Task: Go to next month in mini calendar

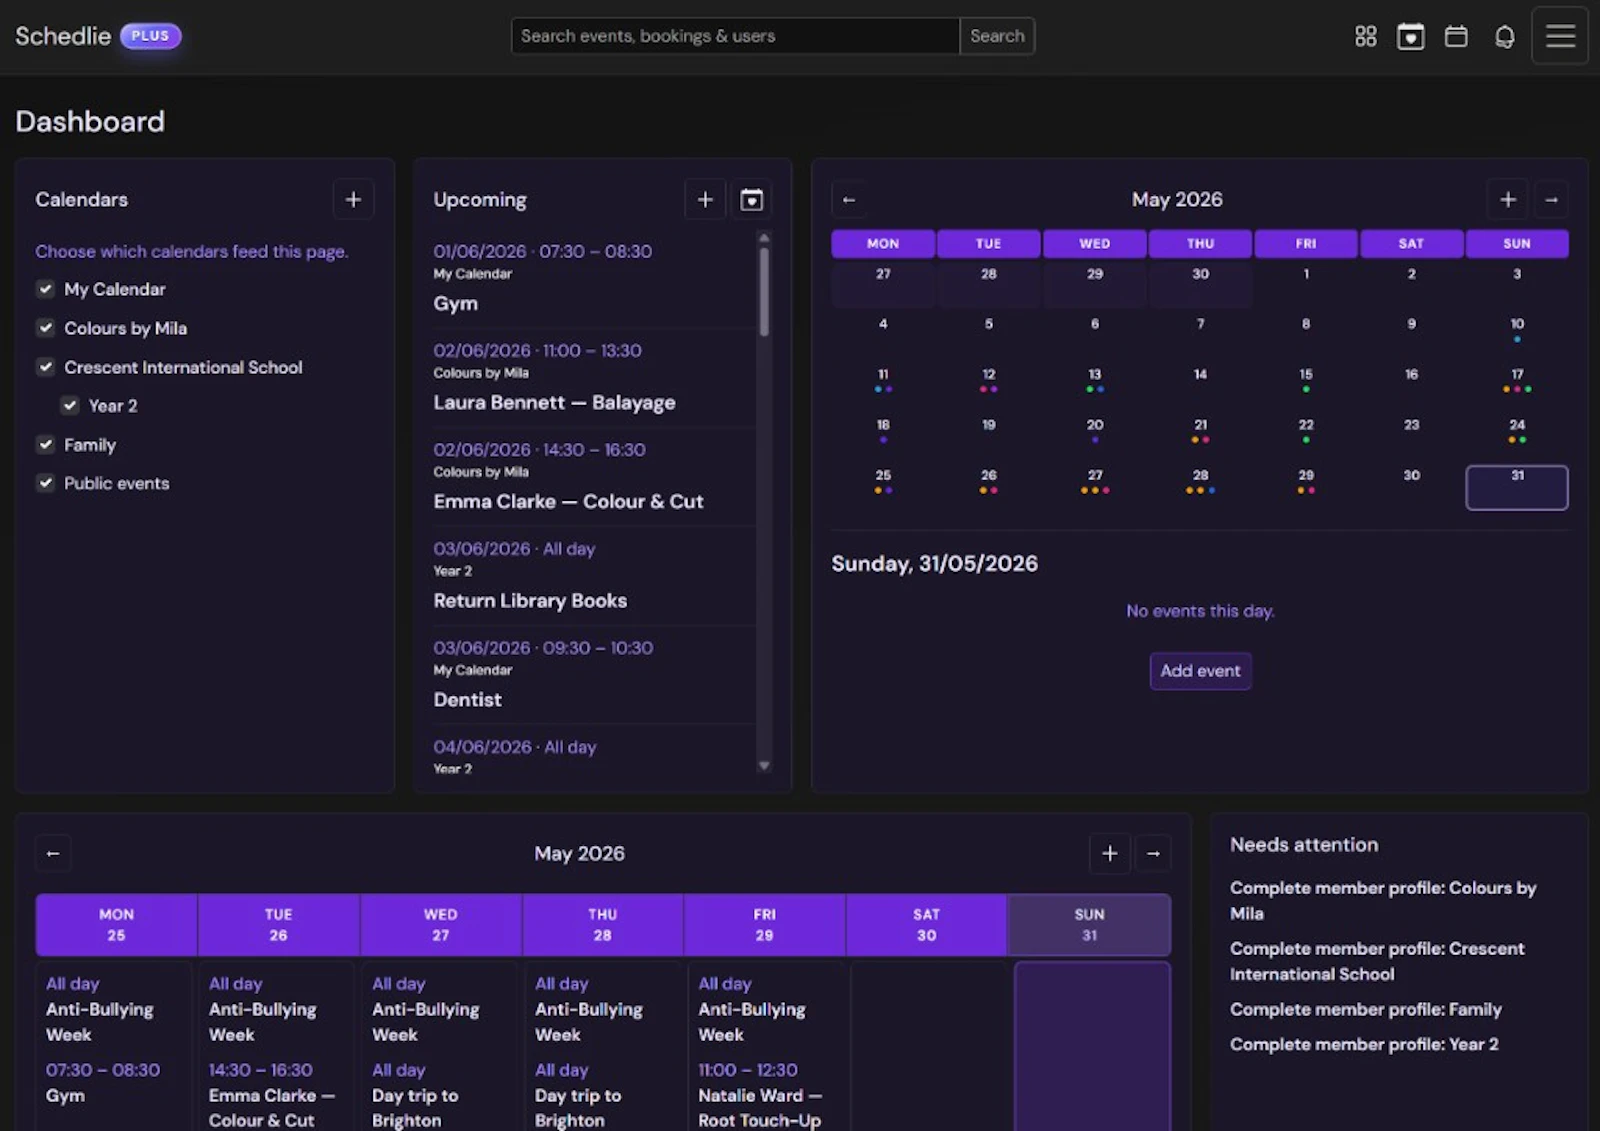Action: coord(1551,199)
